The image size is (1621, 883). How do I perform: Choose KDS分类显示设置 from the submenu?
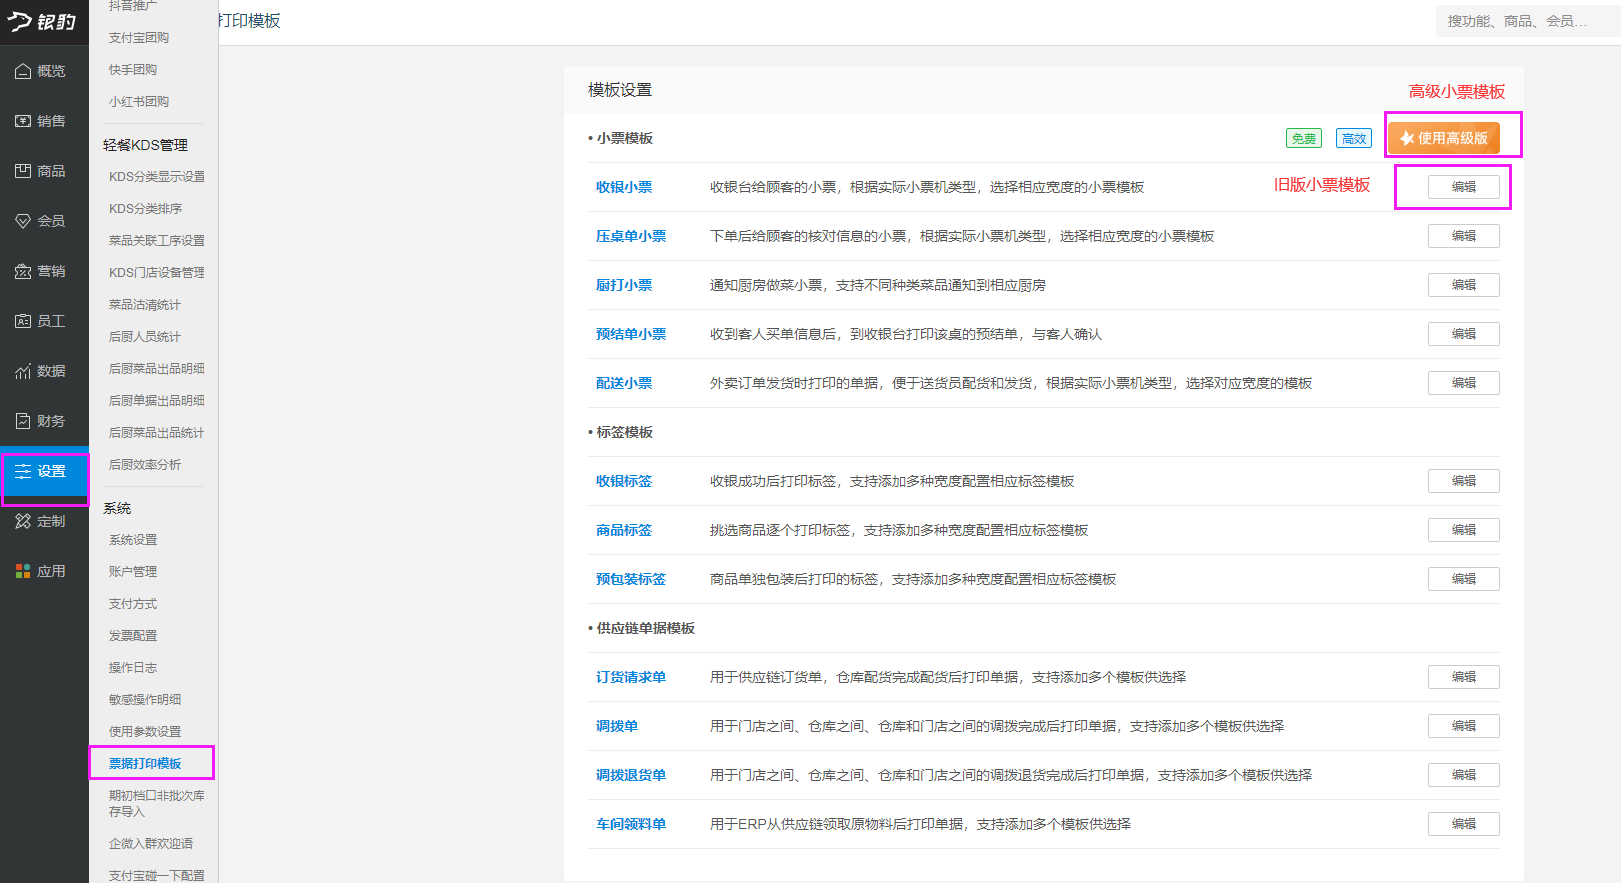point(156,177)
